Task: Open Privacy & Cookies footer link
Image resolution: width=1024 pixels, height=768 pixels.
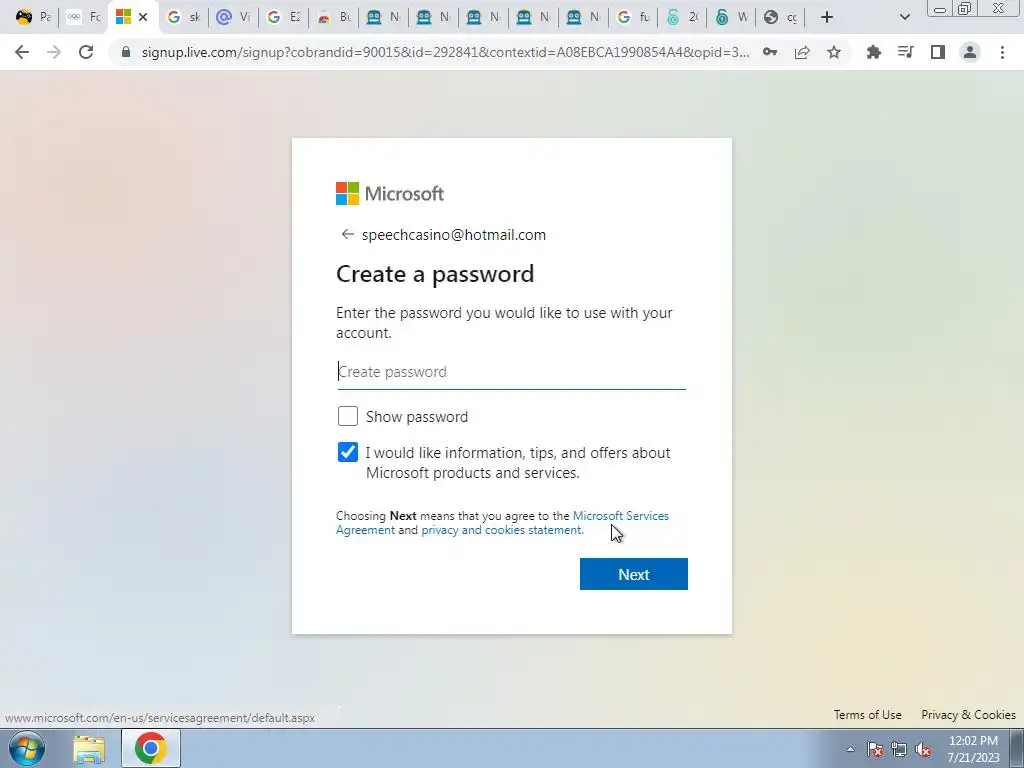Action: 968,714
